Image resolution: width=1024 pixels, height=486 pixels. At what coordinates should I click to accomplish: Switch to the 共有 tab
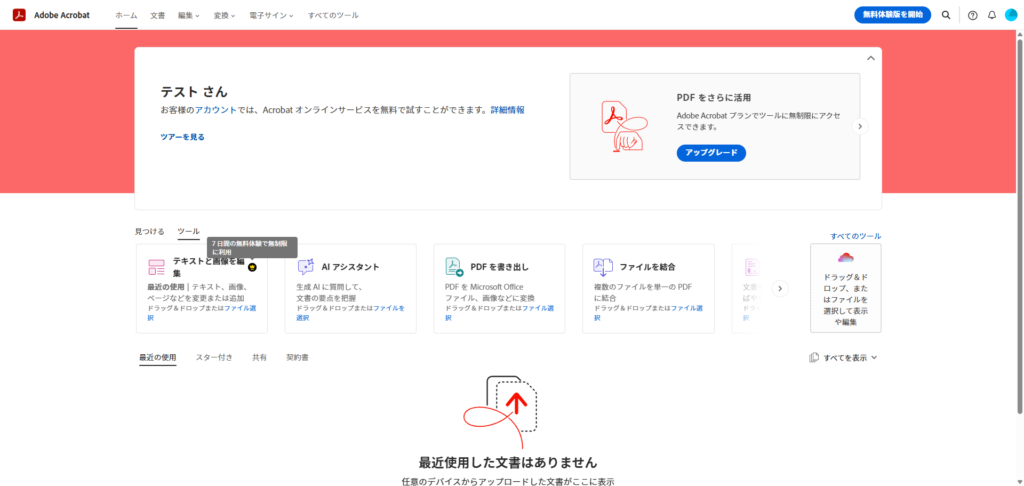259,357
